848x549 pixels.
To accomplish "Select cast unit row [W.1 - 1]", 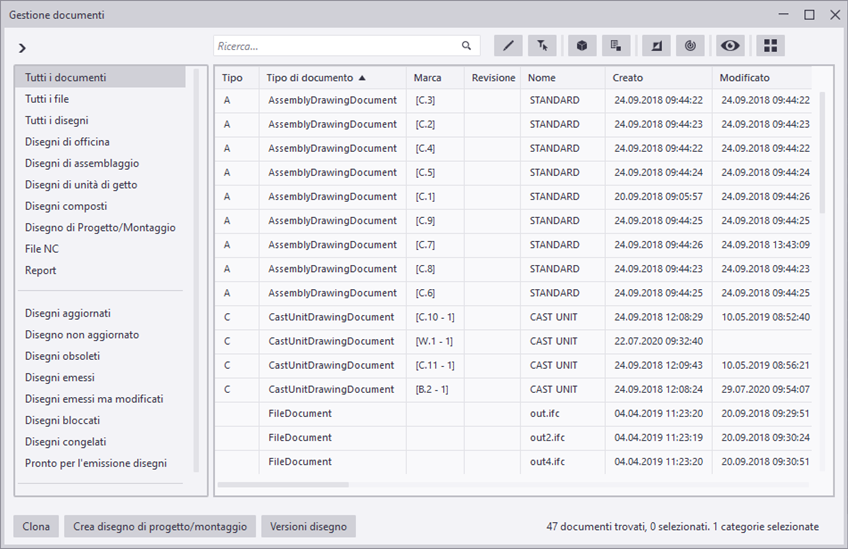I will click(x=513, y=341).
